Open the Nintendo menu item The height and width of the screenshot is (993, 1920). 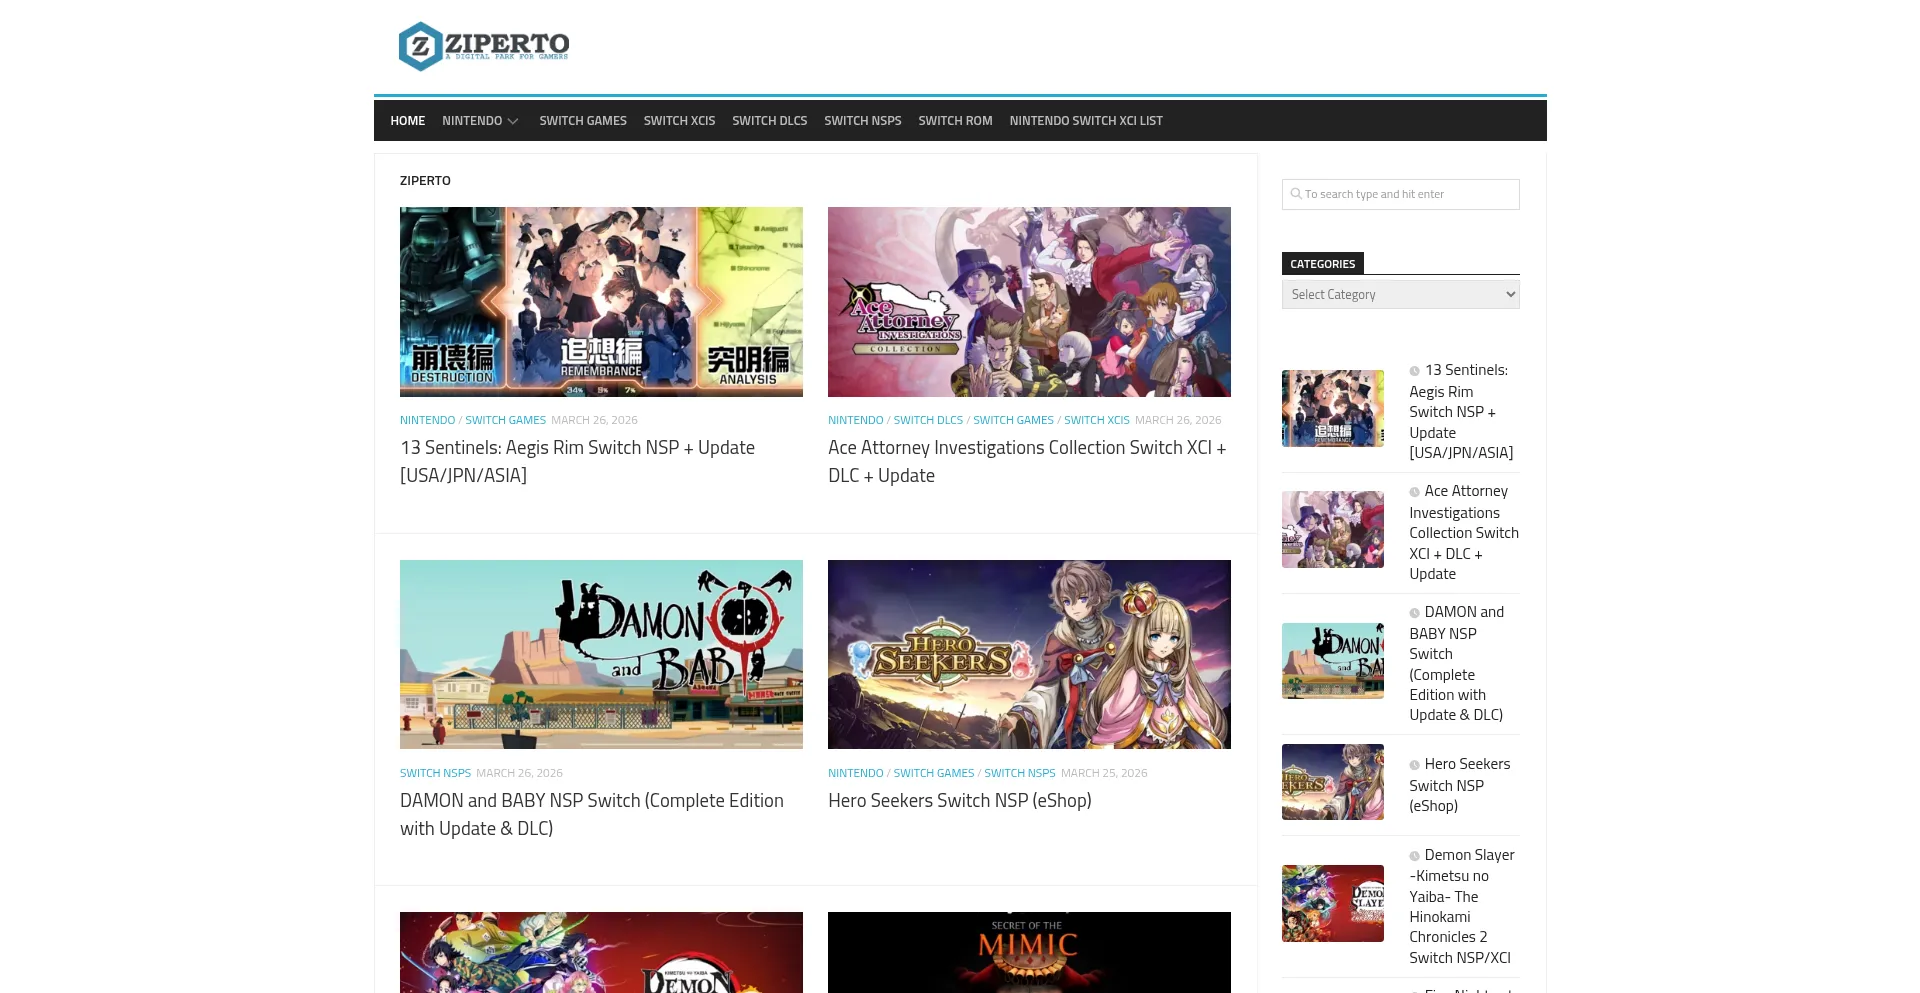[x=472, y=121]
